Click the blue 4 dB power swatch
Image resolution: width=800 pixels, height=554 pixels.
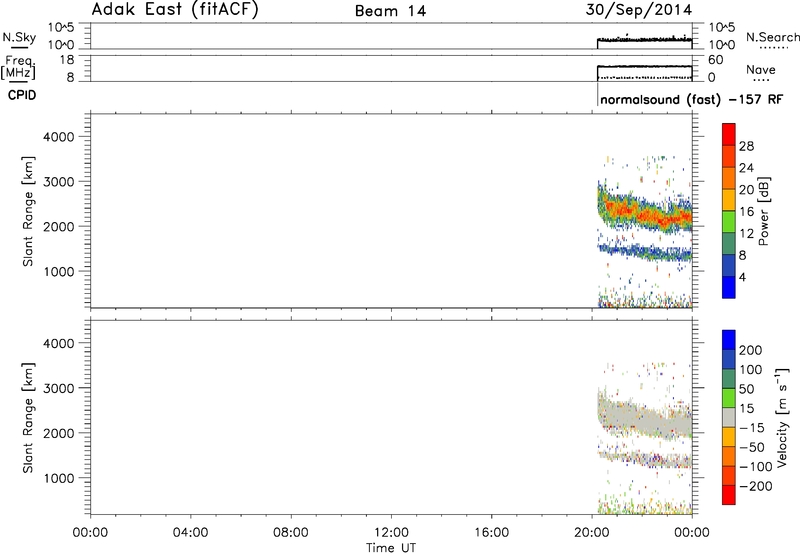(x=729, y=287)
